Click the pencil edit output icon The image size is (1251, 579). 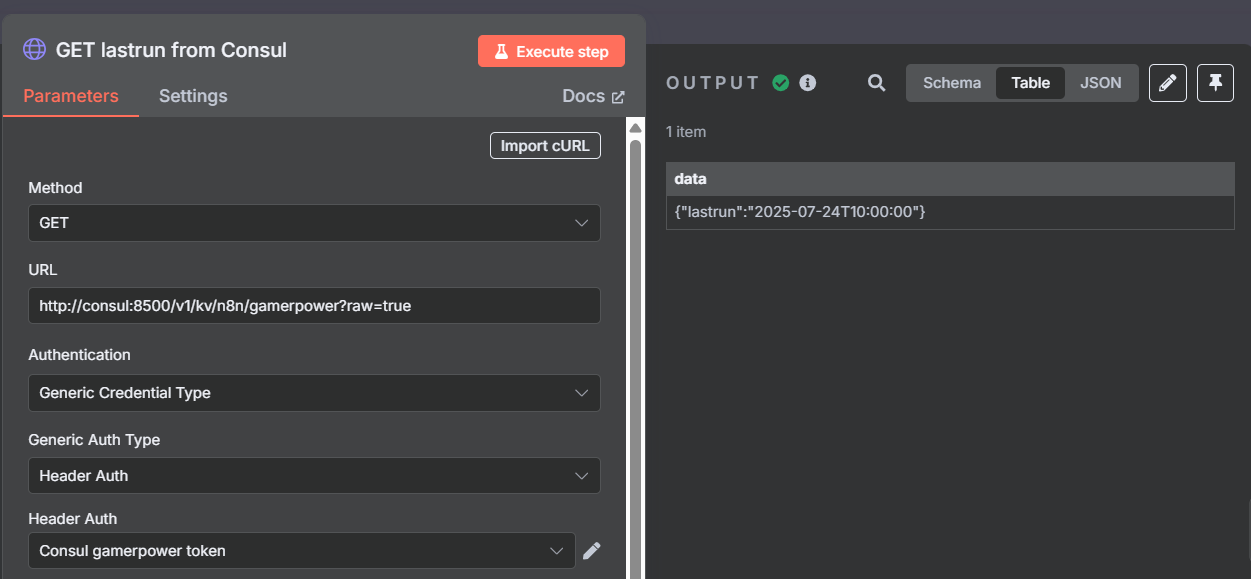pos(1167,83)
